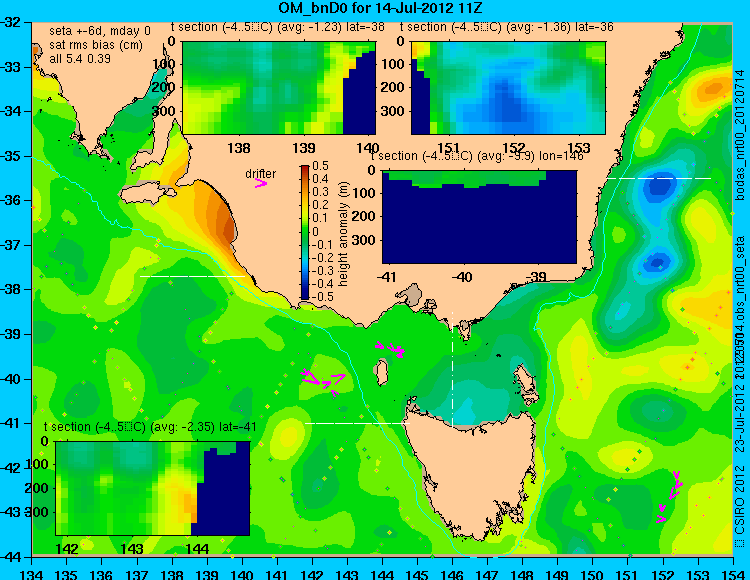750x580 pixels.
Task: Click Flinders Island northeast of Tasmania
Action: pyautogui.click(x=525, y=378)
